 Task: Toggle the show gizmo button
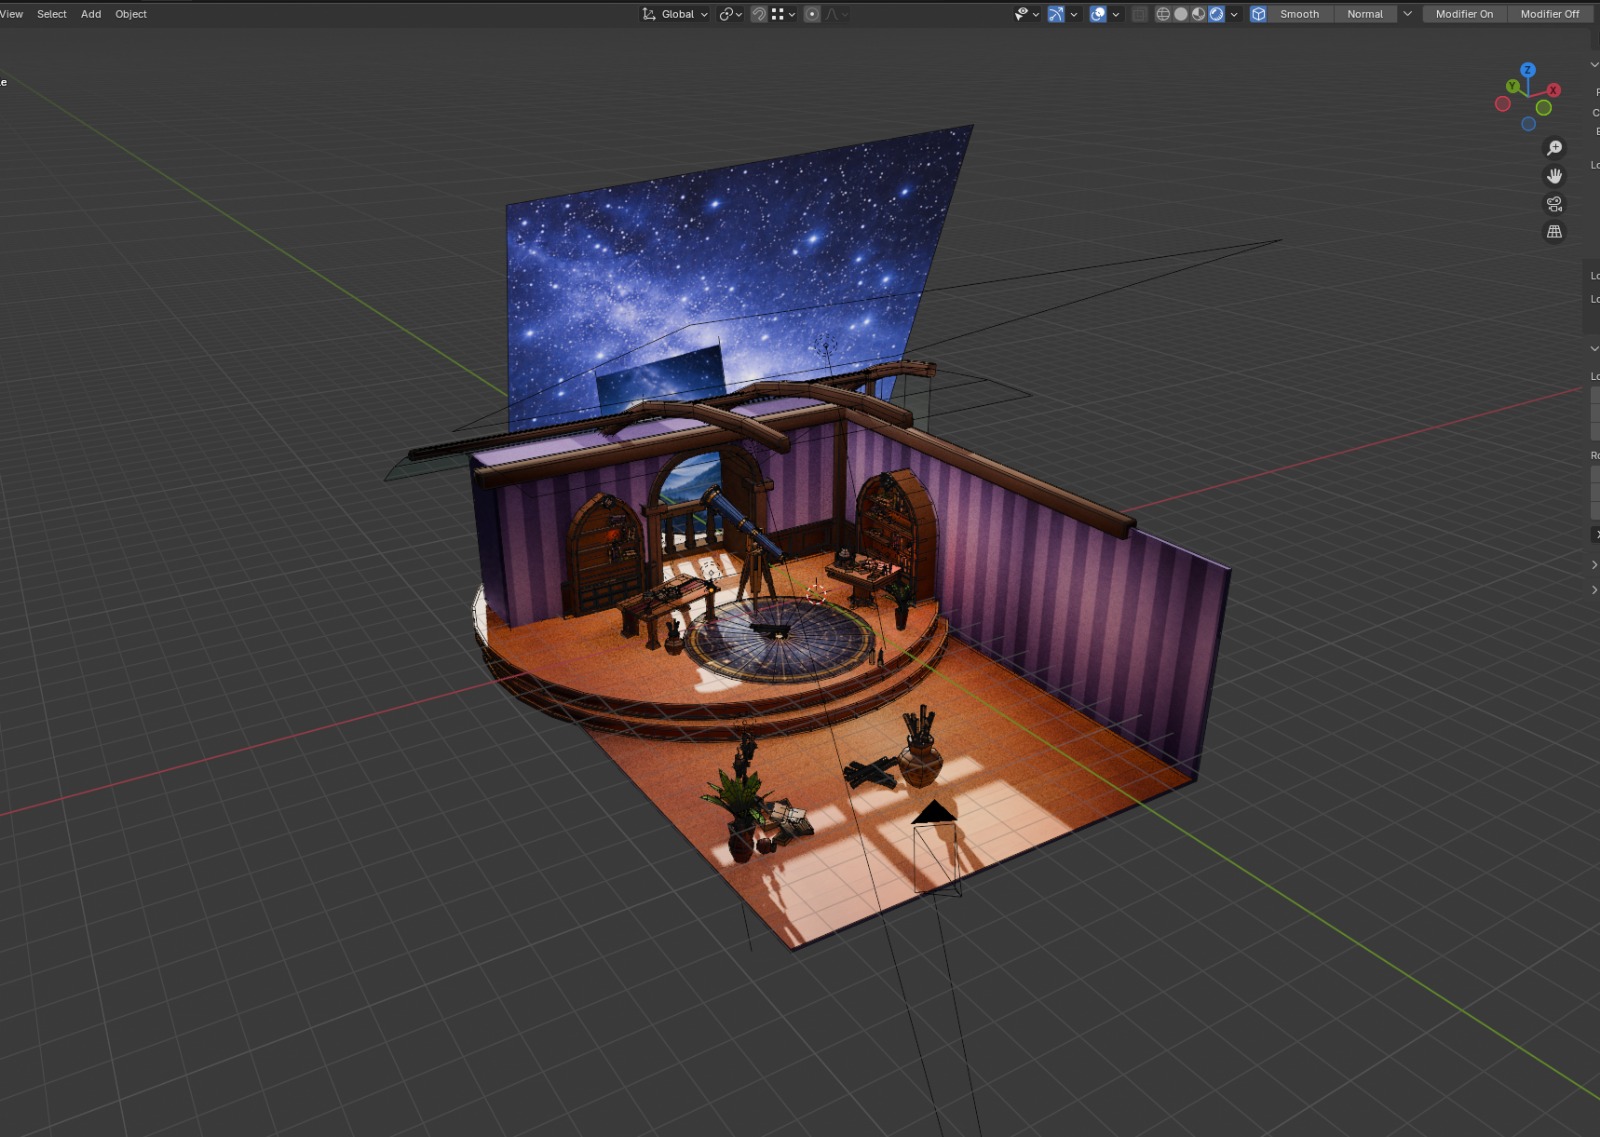[1056, 14]
